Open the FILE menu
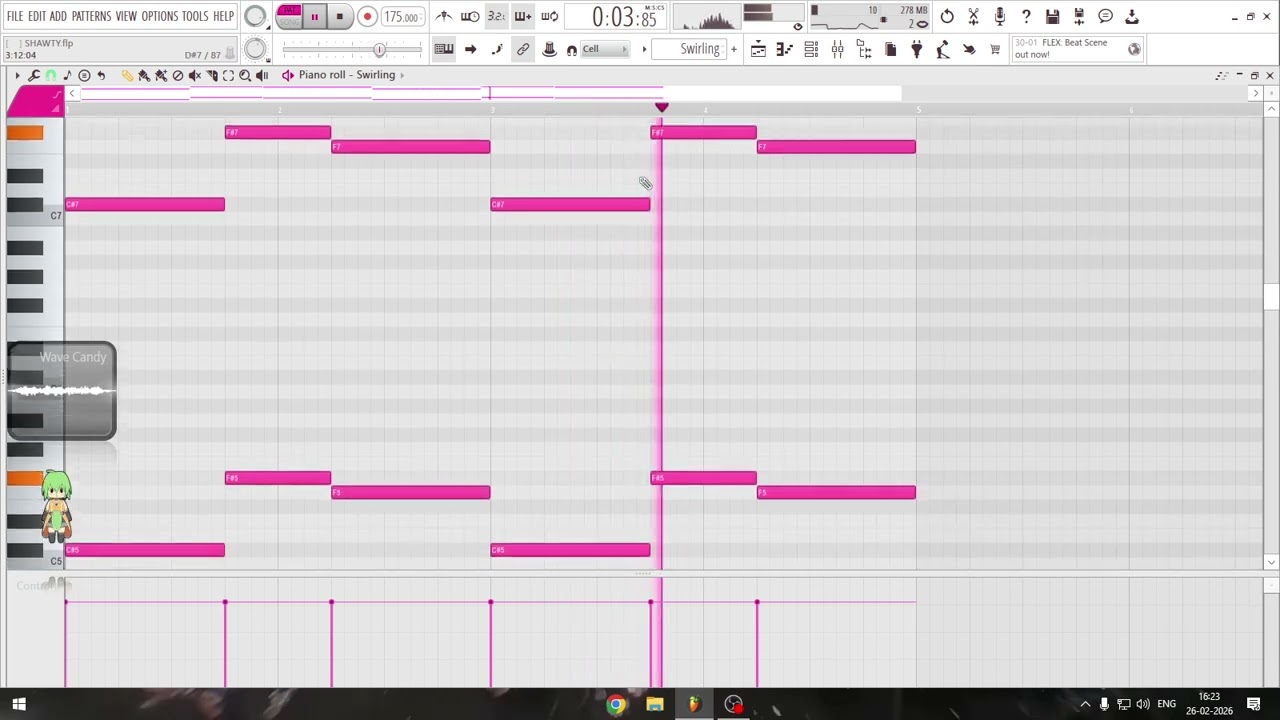1280x720 pixels. point(15,16)
